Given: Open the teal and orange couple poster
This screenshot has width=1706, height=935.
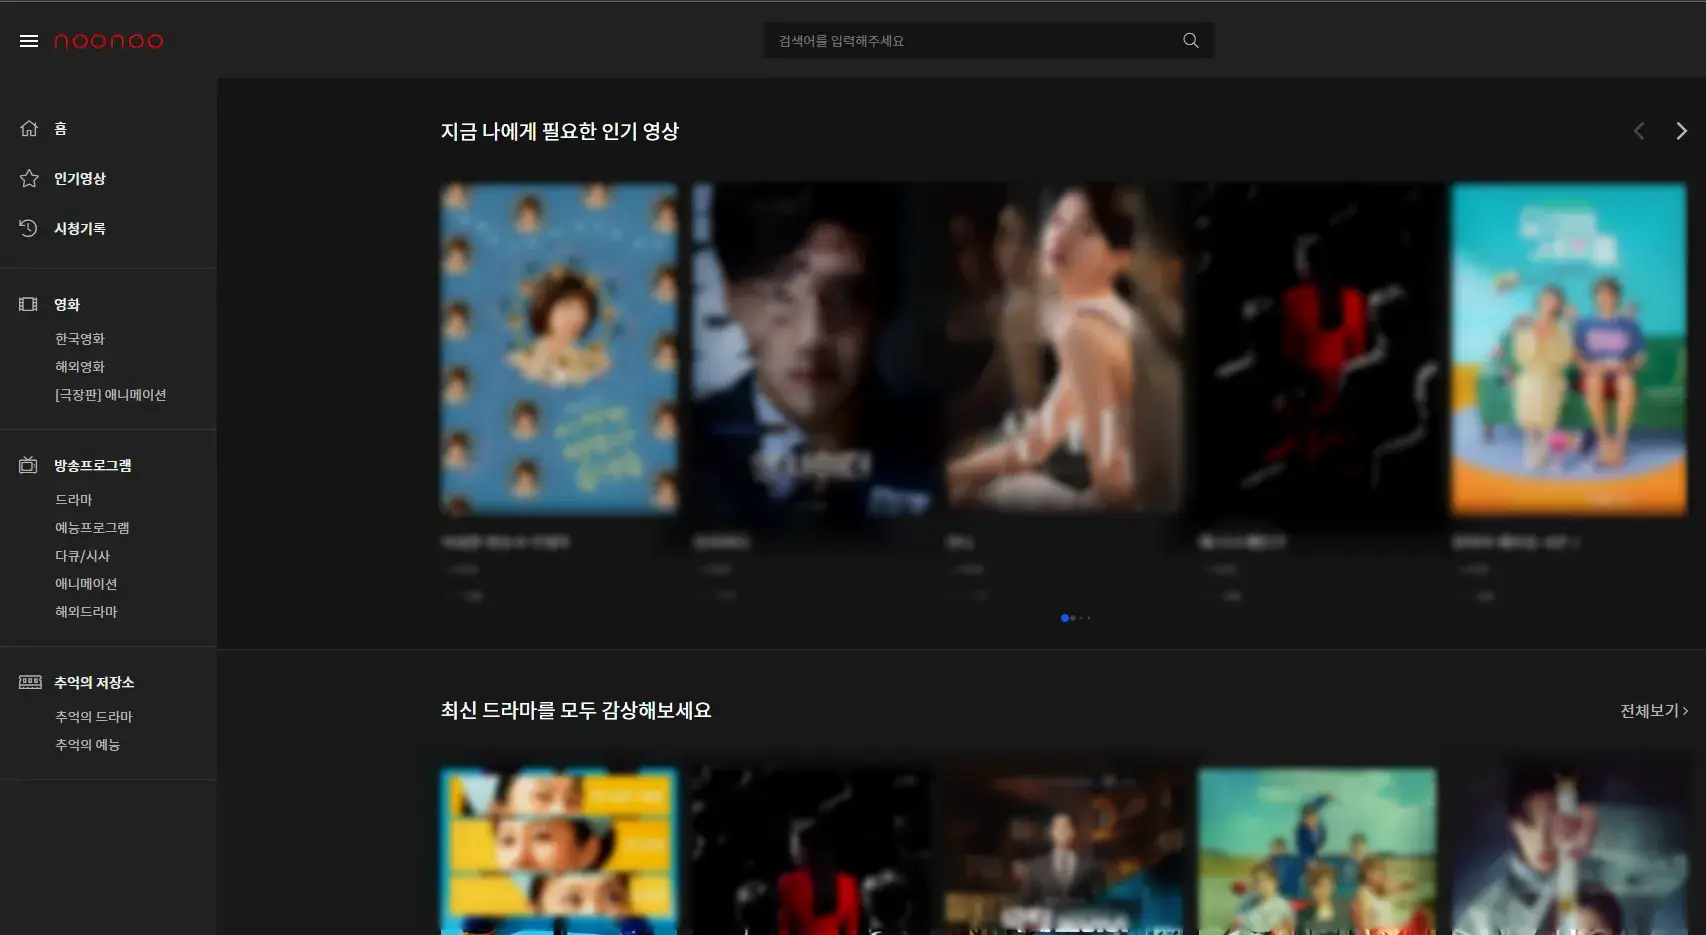Looking at the screenshot, I should [x=1569, y=349].
